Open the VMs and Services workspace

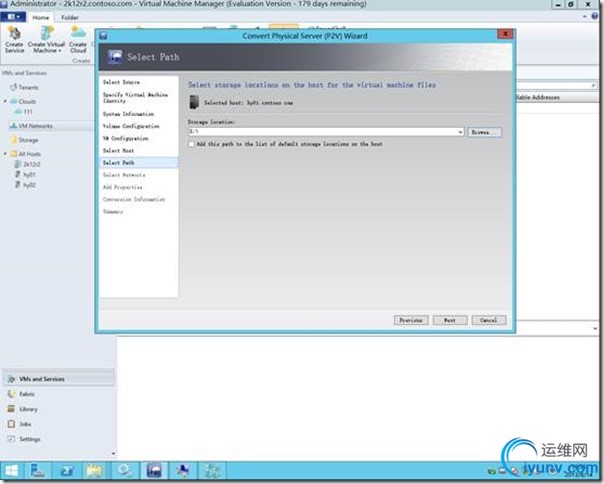[x=59, y=379]
